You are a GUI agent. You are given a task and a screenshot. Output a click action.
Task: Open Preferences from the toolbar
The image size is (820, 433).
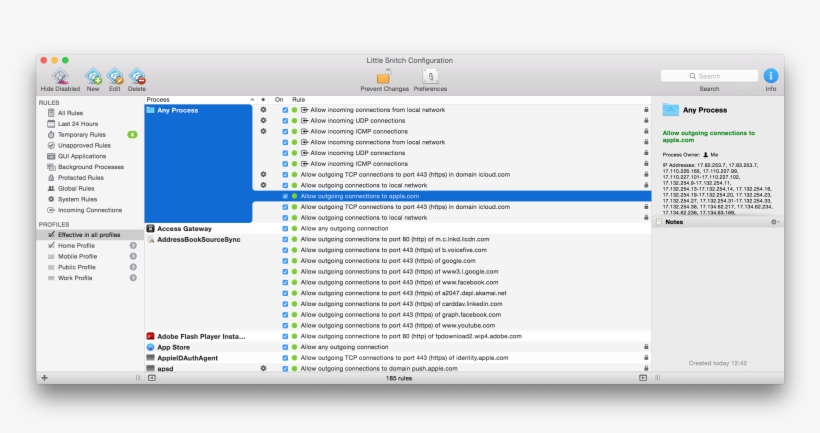(430, 77)
